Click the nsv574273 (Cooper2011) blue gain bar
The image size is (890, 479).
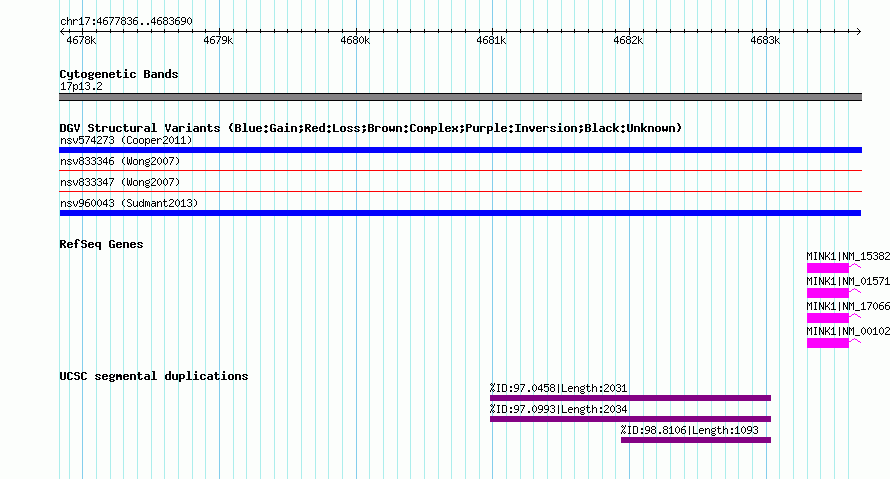460,150
